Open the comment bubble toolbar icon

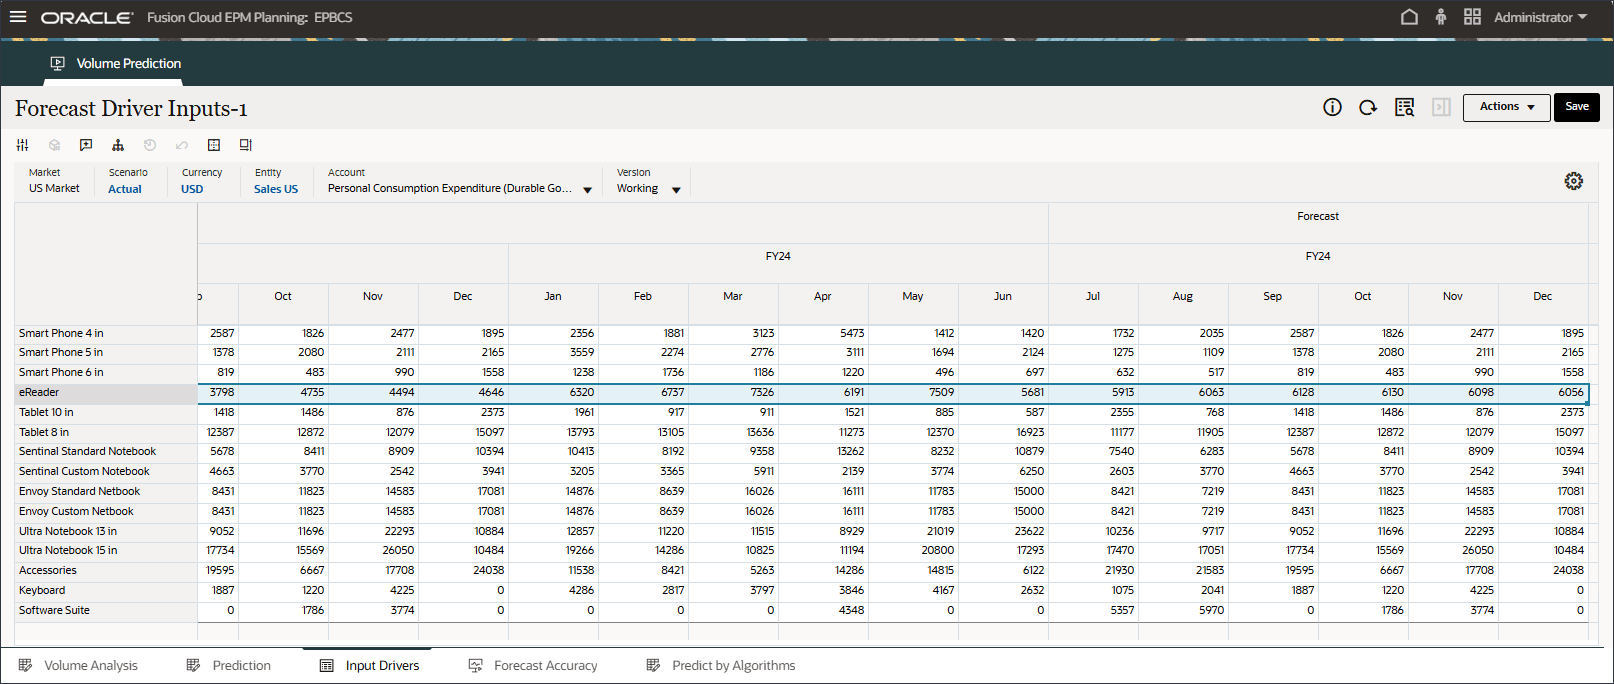pos(86,145)
